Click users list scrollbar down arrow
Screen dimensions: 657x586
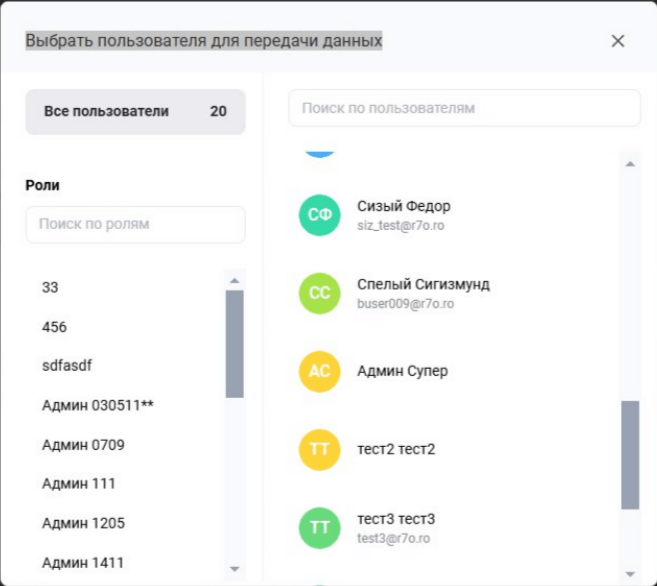[630, 574]
